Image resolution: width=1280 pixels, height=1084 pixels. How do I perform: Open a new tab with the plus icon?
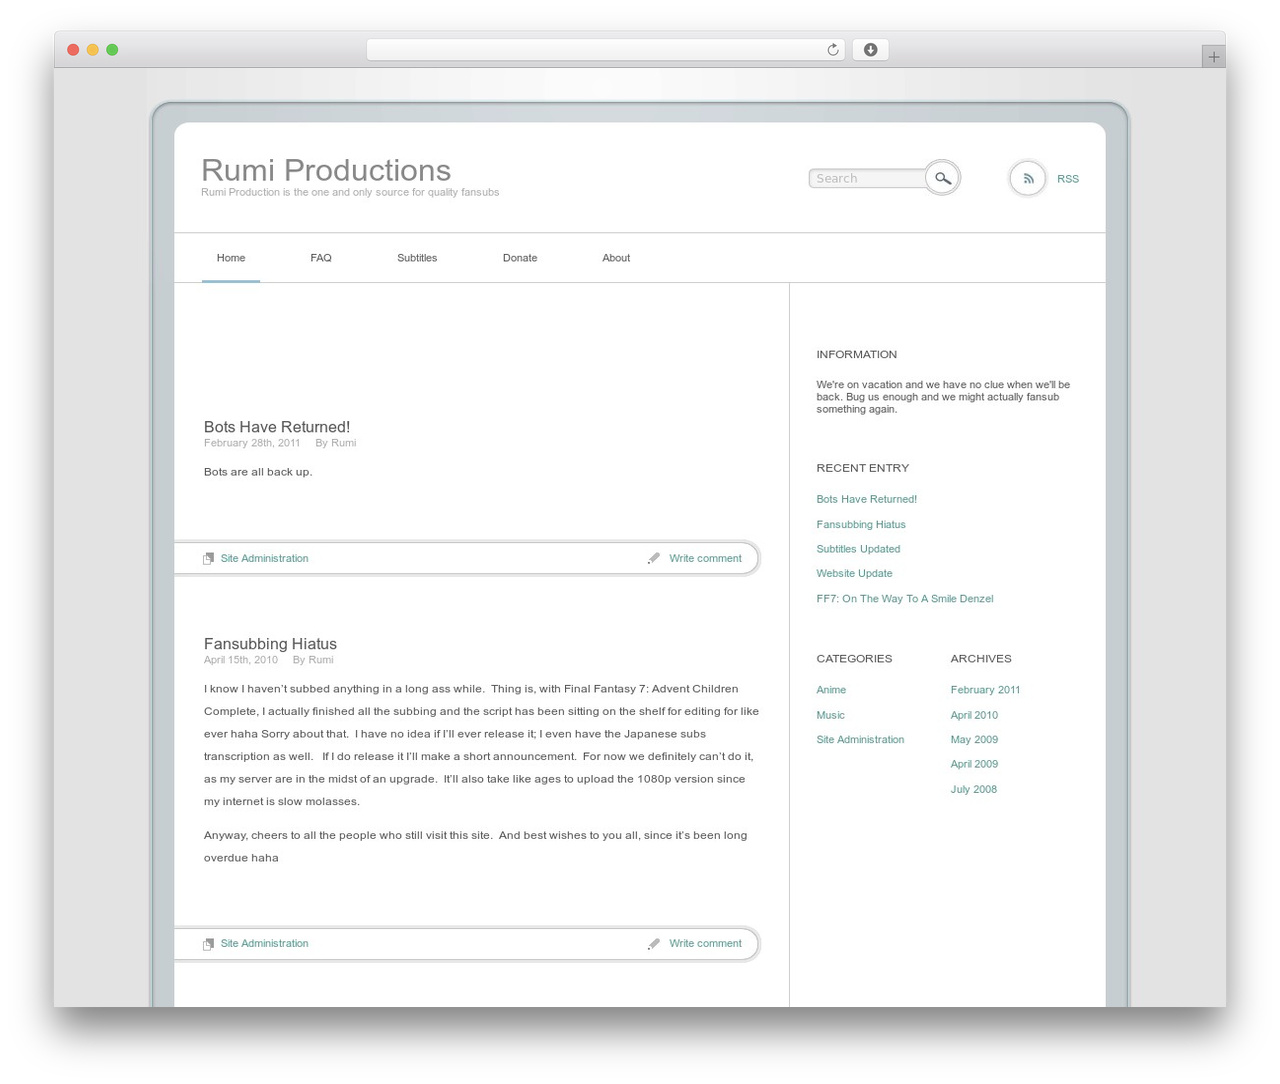pos(1214,57)
